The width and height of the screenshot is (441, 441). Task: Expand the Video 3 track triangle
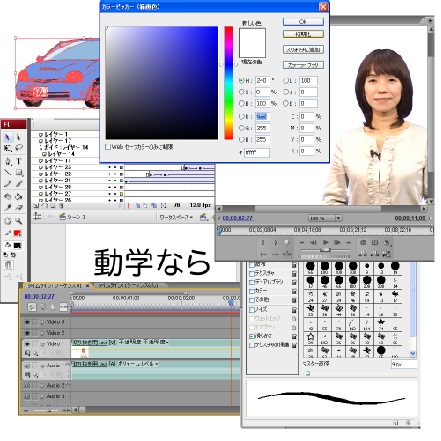coord(42,333)
